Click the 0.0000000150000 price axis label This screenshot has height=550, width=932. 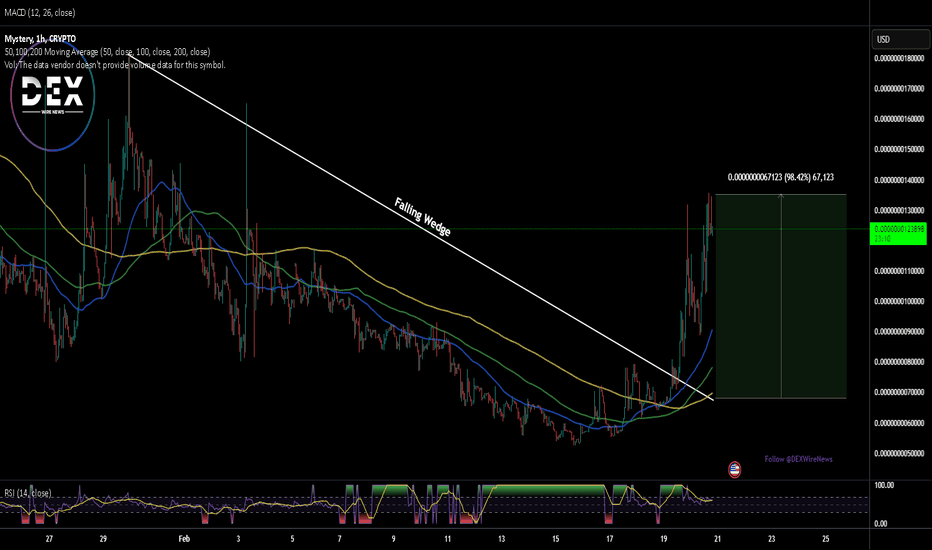[899, 149]
